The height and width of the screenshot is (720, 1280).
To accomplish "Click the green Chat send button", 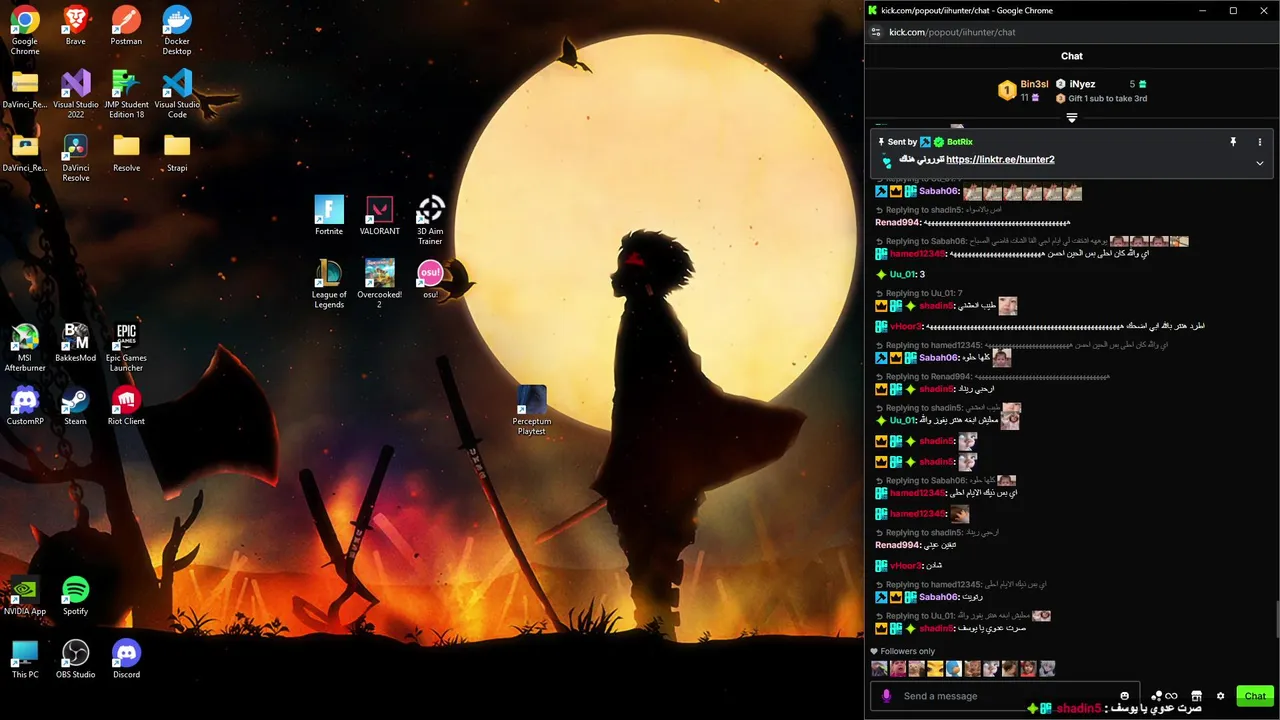I will tap(1255, 696).
